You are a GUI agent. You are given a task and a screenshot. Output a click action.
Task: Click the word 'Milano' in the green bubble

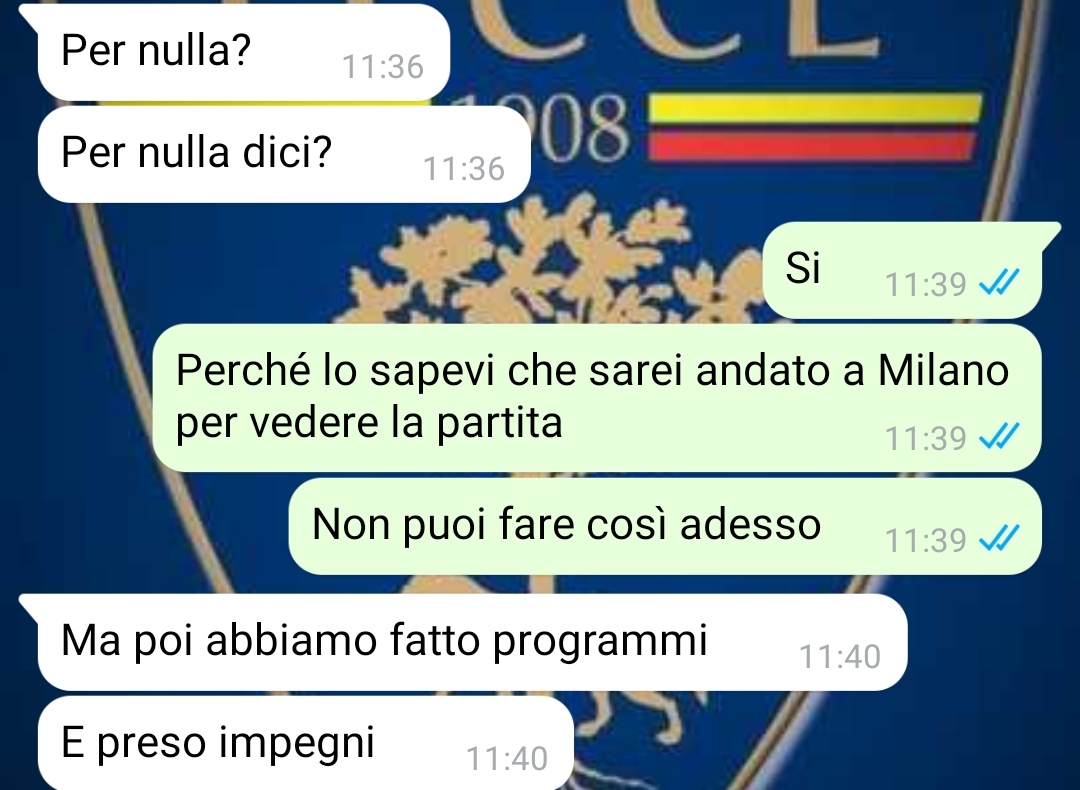pos(943,371)
